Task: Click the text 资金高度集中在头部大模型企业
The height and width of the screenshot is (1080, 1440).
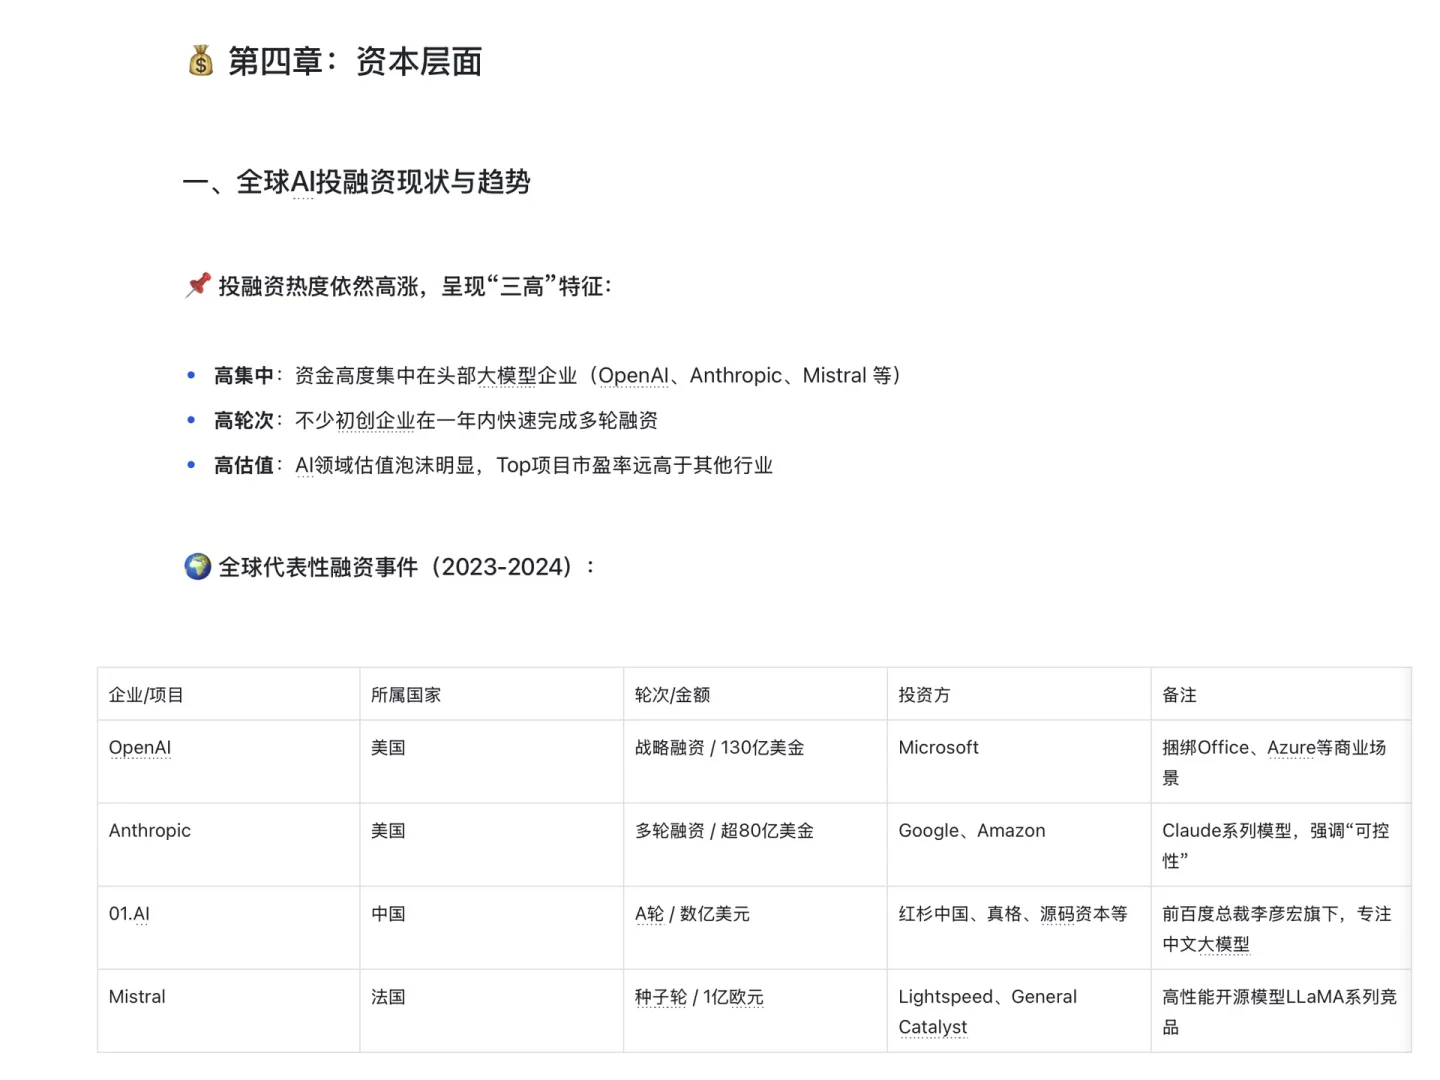Action: (436, 376)
